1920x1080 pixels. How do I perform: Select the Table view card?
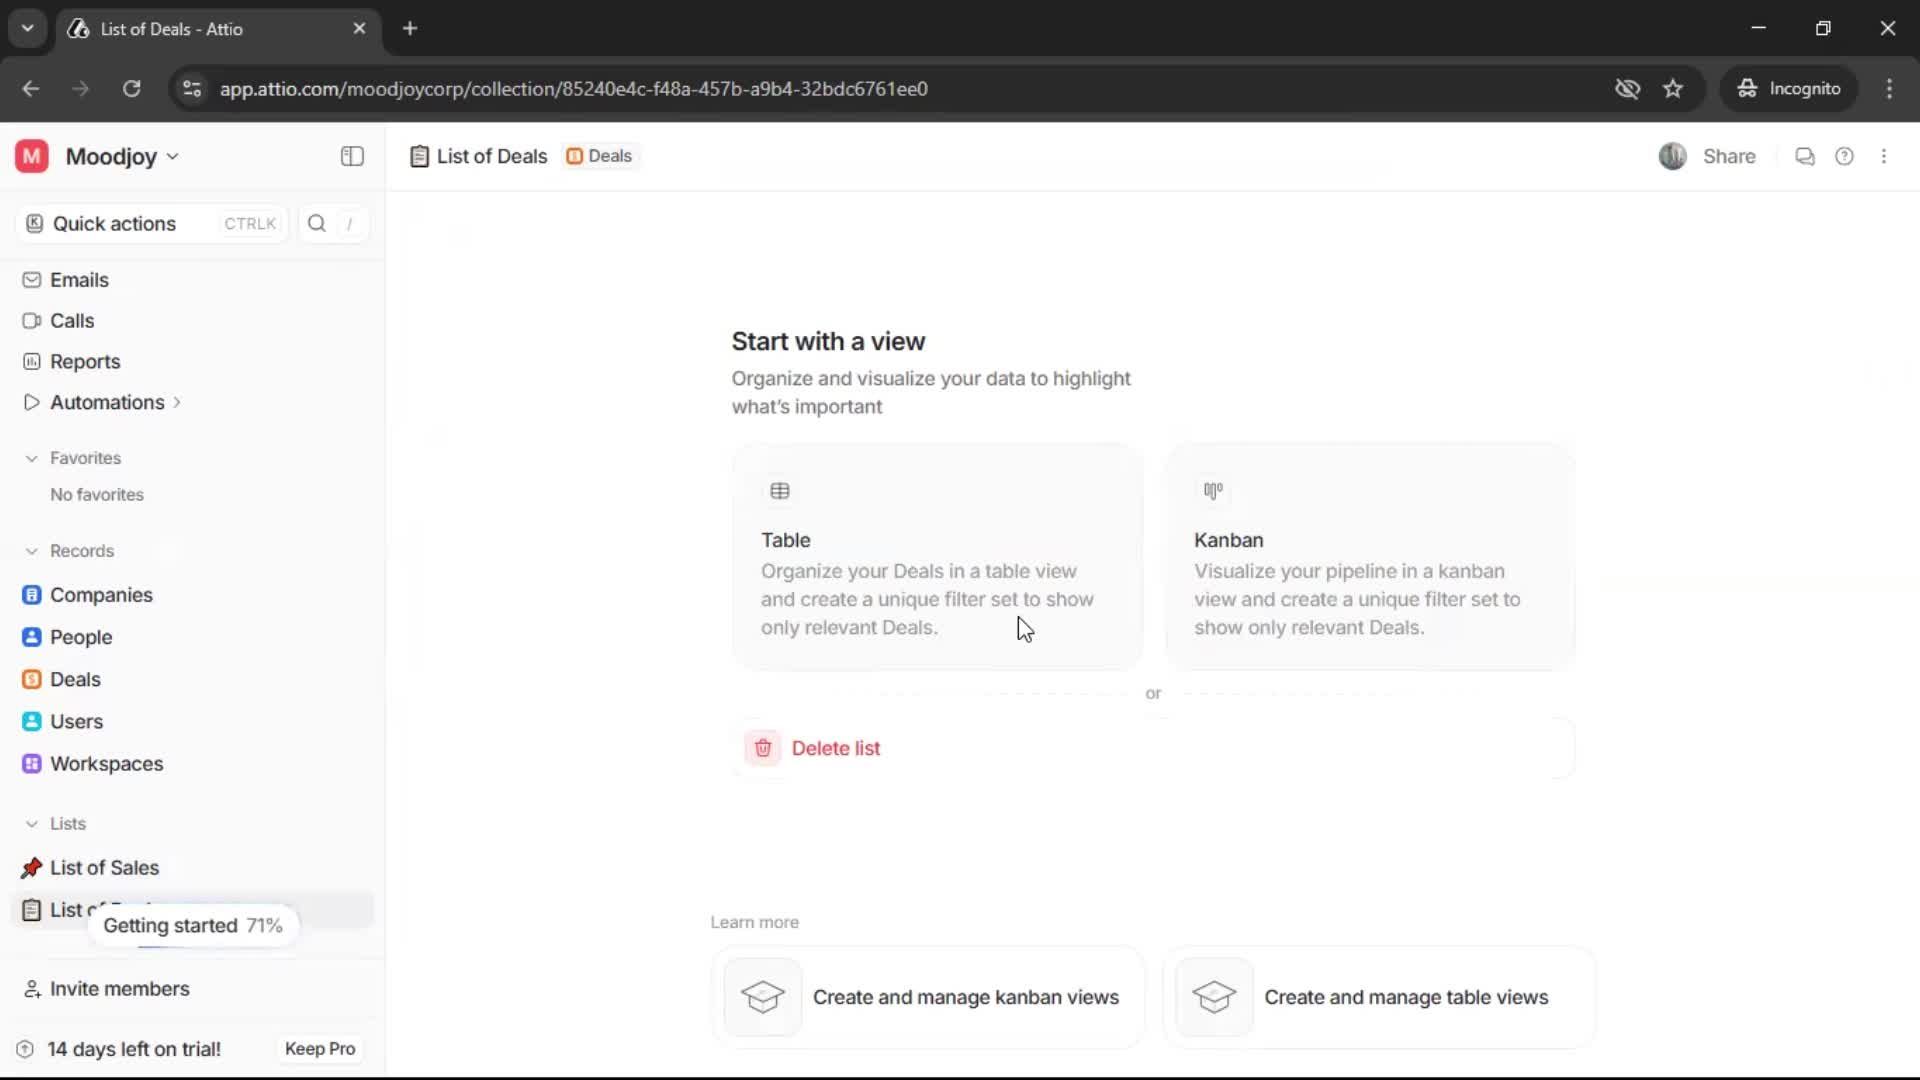[x=936, y=556]
